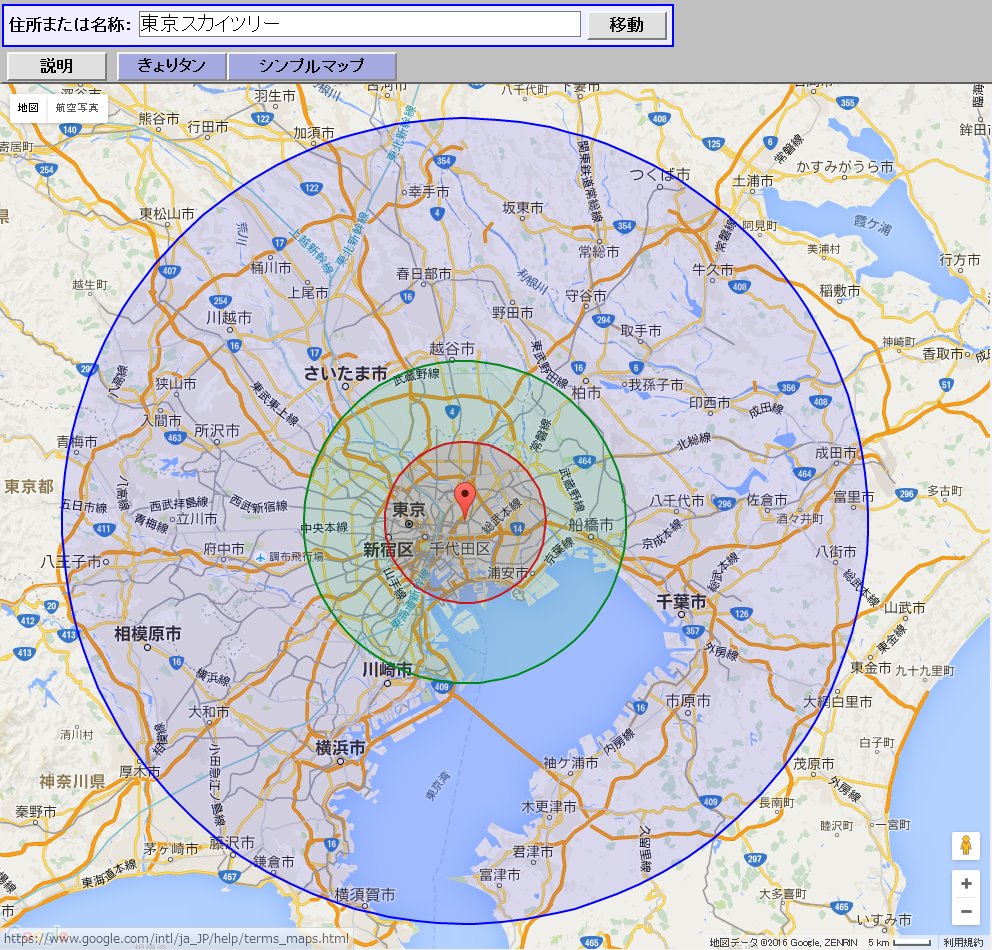
Task: Open the シンプルマップ tab
Action: pos(311,66)
